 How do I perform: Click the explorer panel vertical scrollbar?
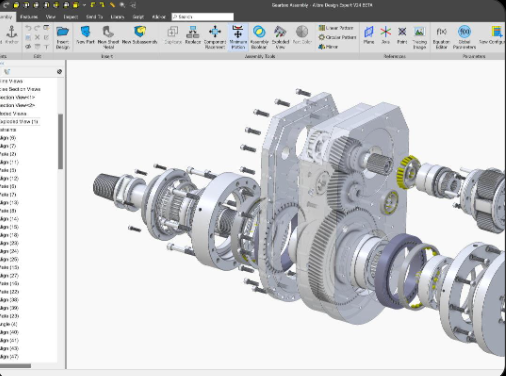[60, 141]
